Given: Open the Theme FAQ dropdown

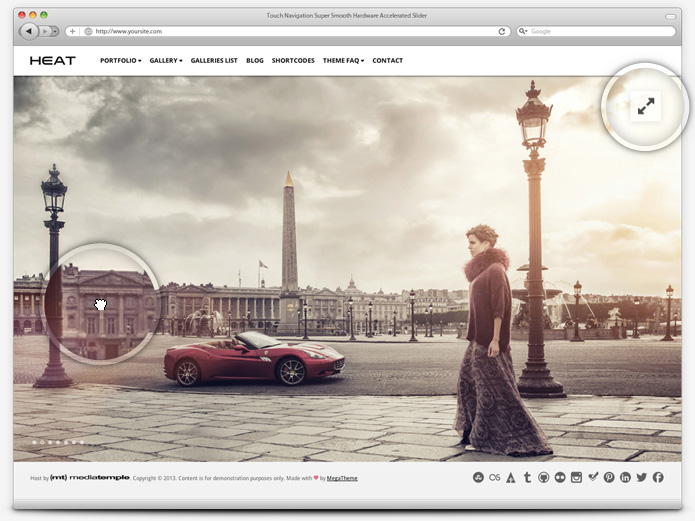Looking at the screenshot, I should tap(343, 61).
